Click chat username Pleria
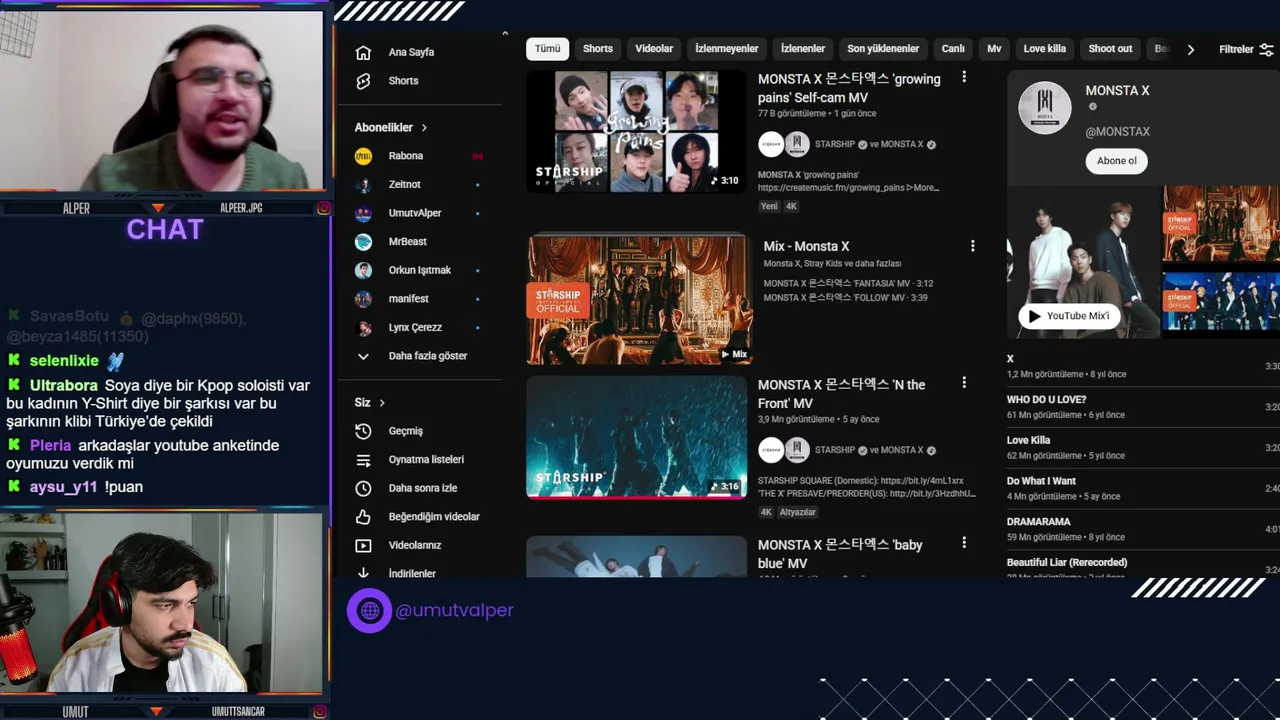1280x720 pixels. (x=50, y=446)
